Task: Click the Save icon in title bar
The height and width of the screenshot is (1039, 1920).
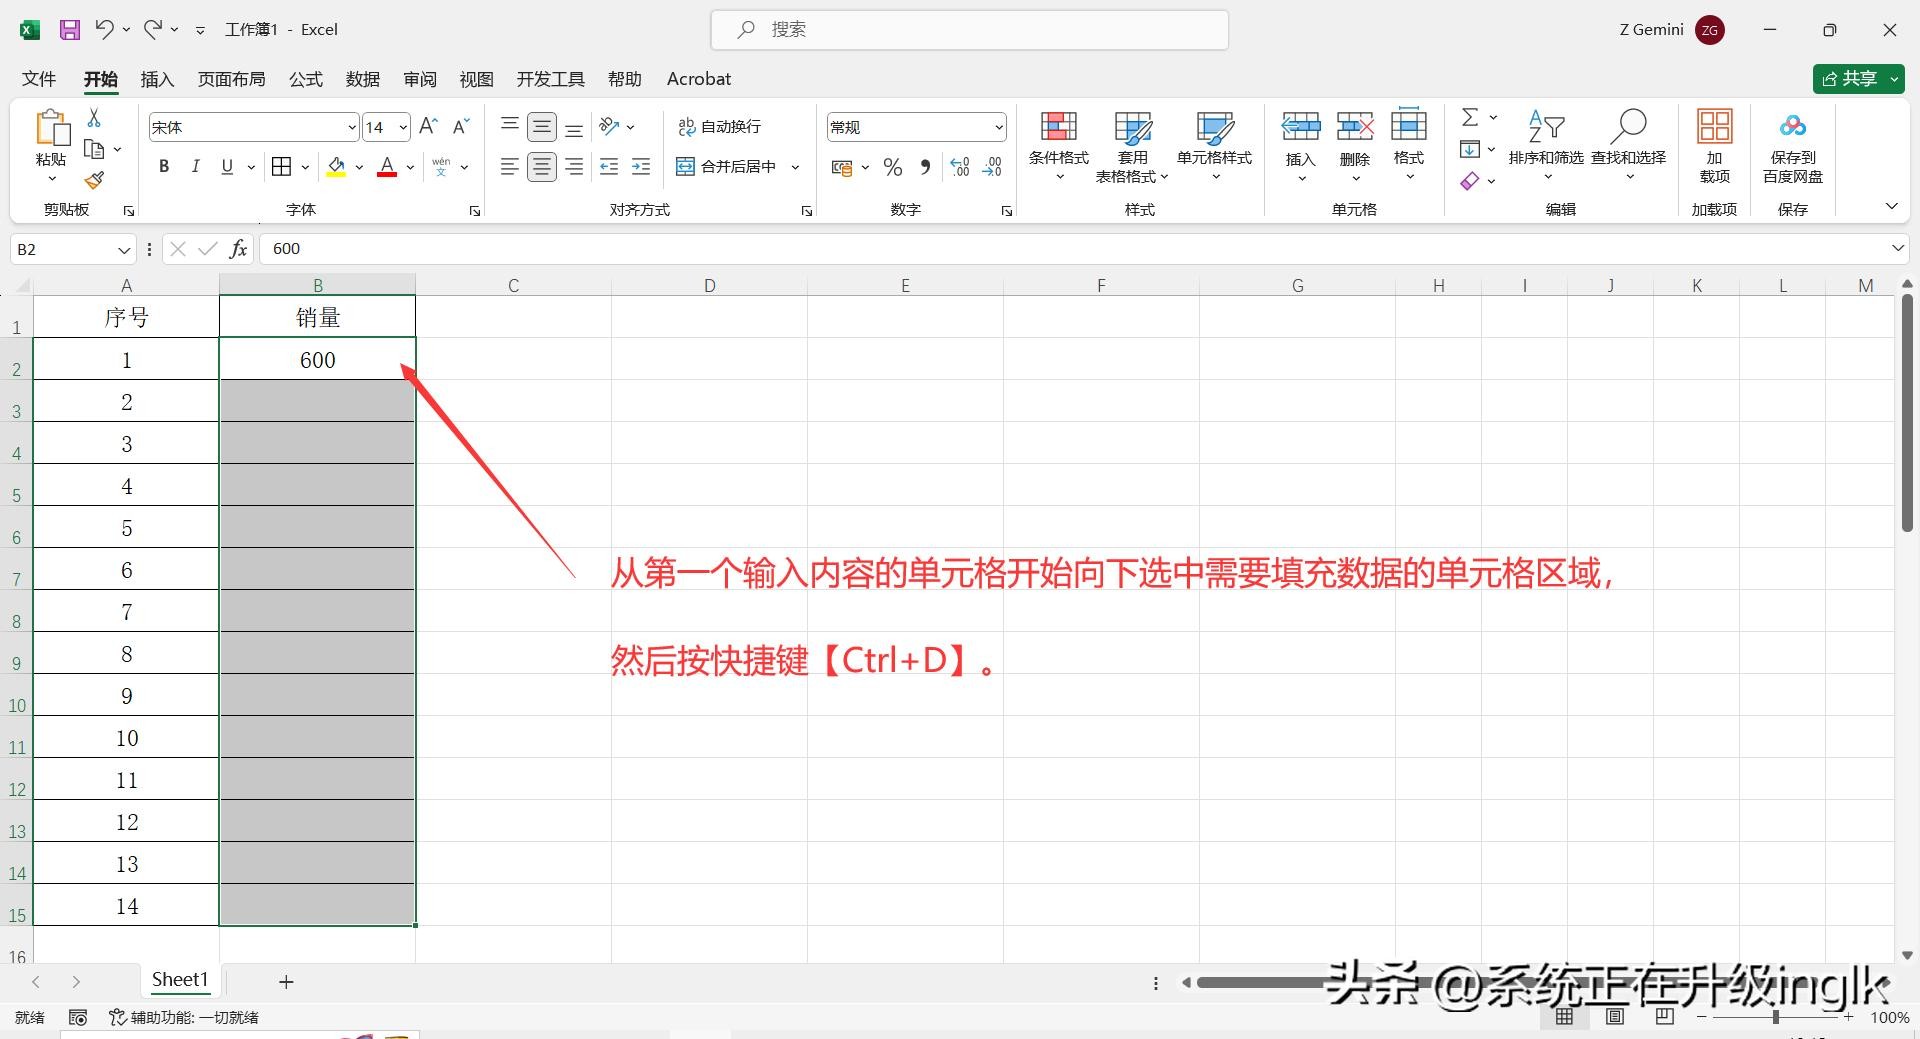Action: click(69, 30)
